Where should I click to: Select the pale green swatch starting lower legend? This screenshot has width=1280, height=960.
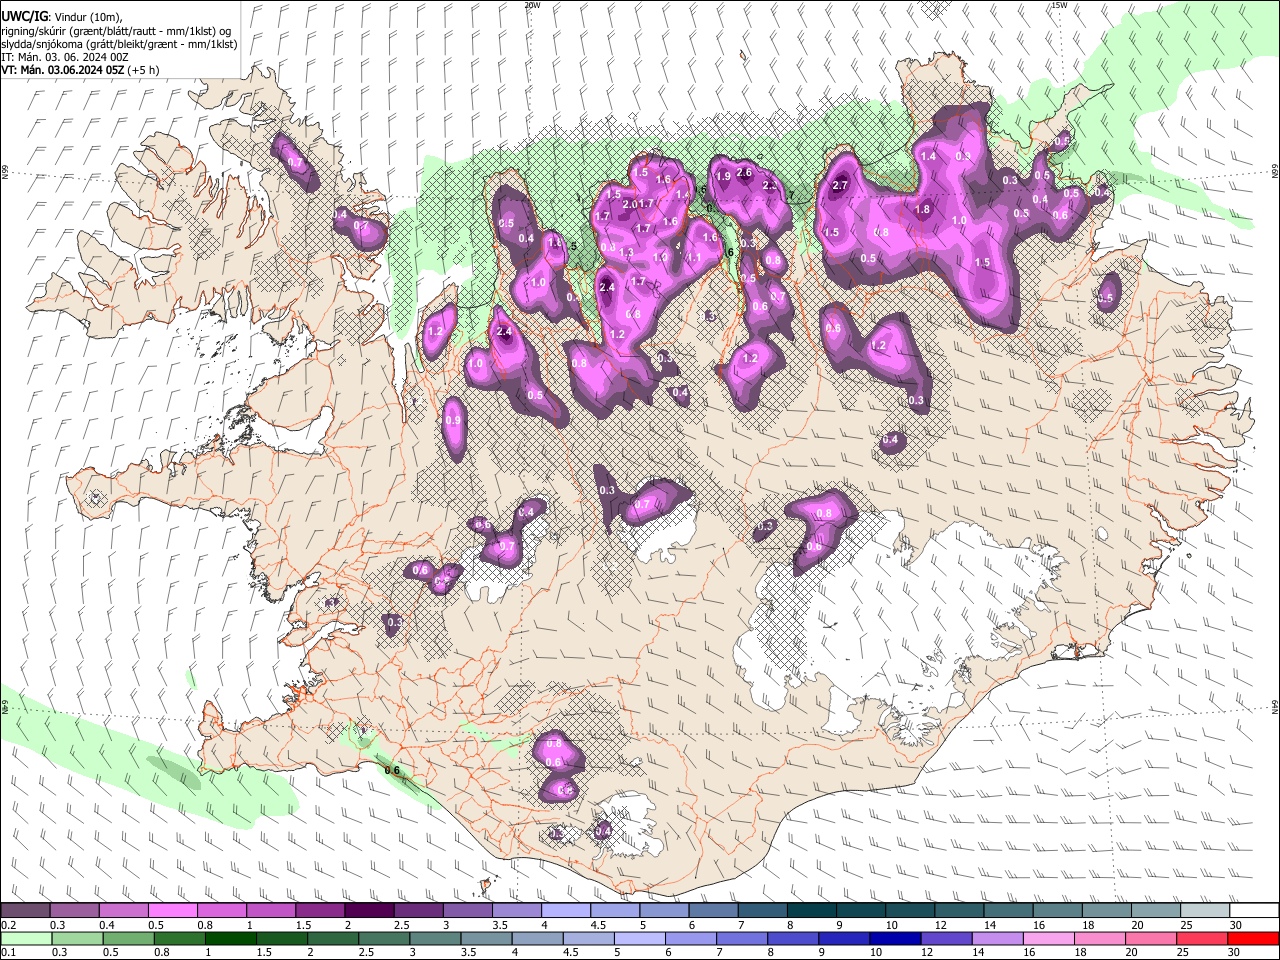(x=27, y=938)
